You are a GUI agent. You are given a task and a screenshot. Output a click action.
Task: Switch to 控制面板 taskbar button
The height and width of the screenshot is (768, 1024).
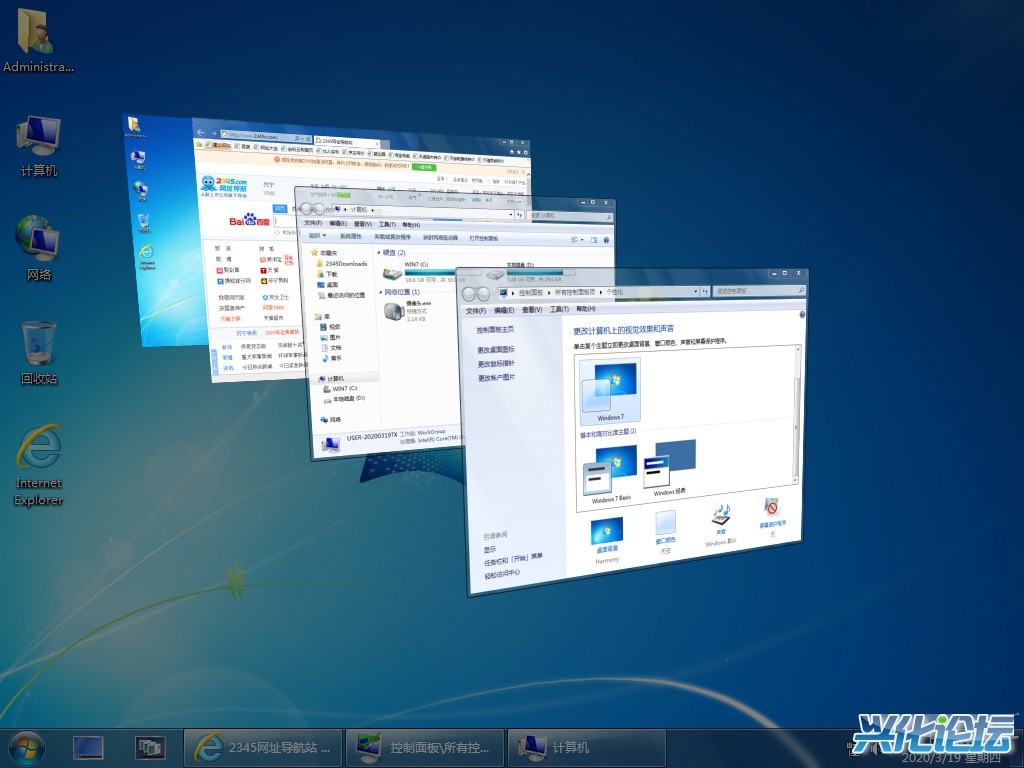tap(424, 748)
